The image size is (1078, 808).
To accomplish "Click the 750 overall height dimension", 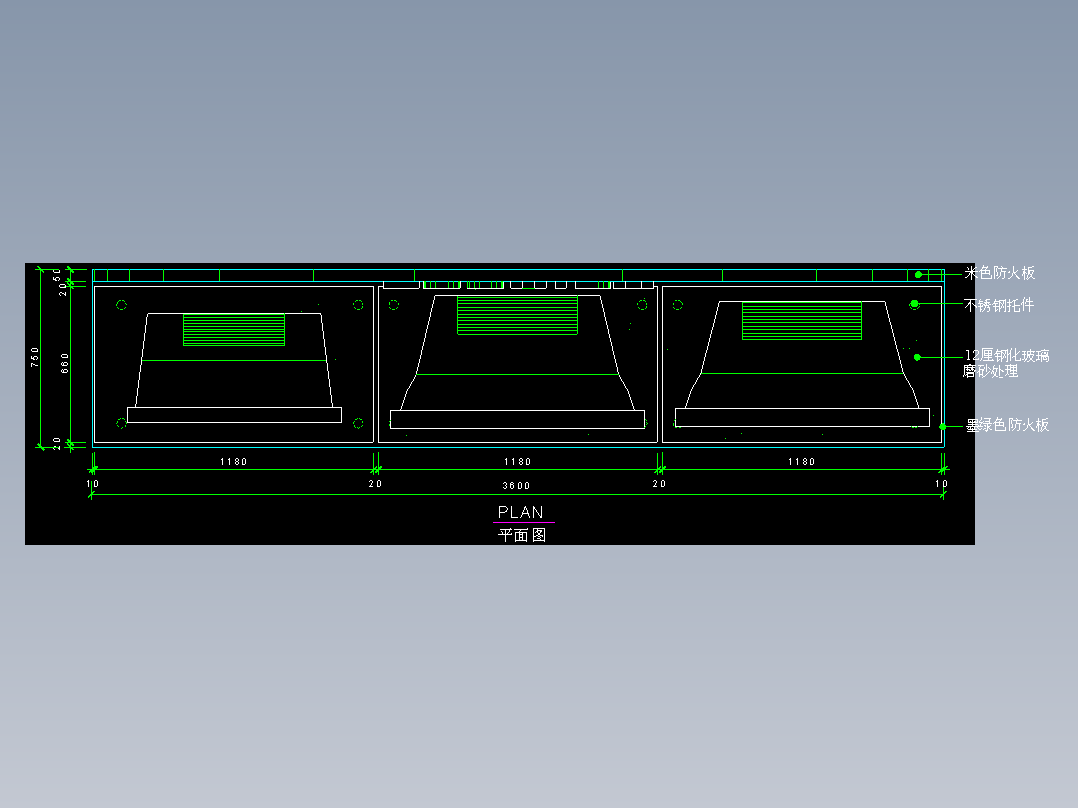I will coord(34,357).
